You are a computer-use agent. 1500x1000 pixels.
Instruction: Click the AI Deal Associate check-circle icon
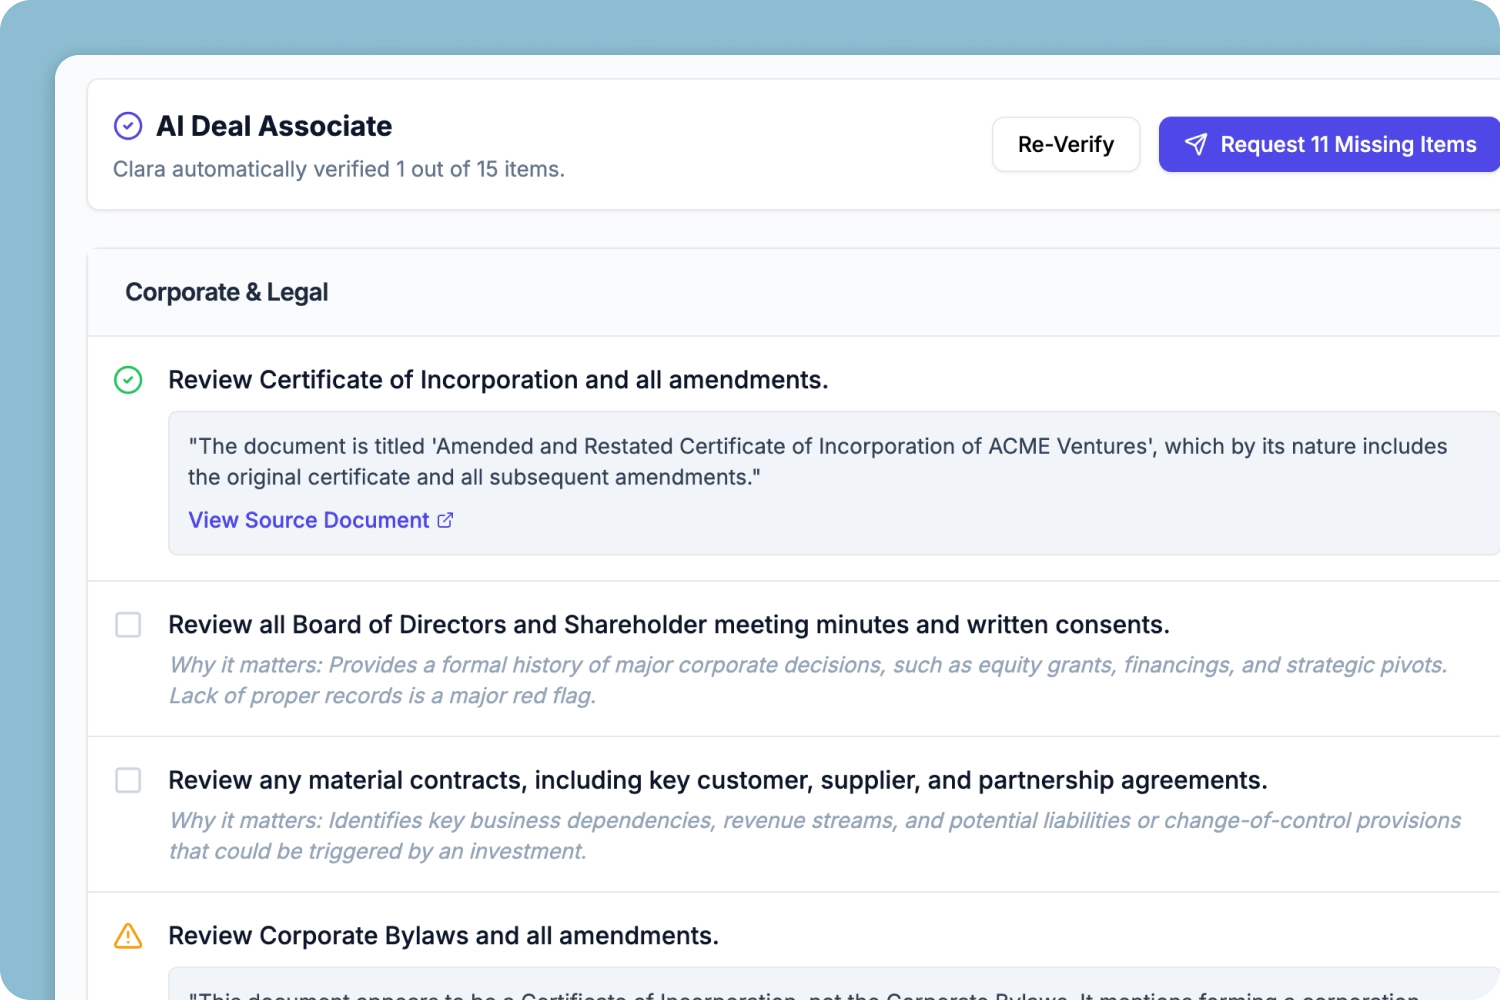pyautogui.click(x=128, y=126)
